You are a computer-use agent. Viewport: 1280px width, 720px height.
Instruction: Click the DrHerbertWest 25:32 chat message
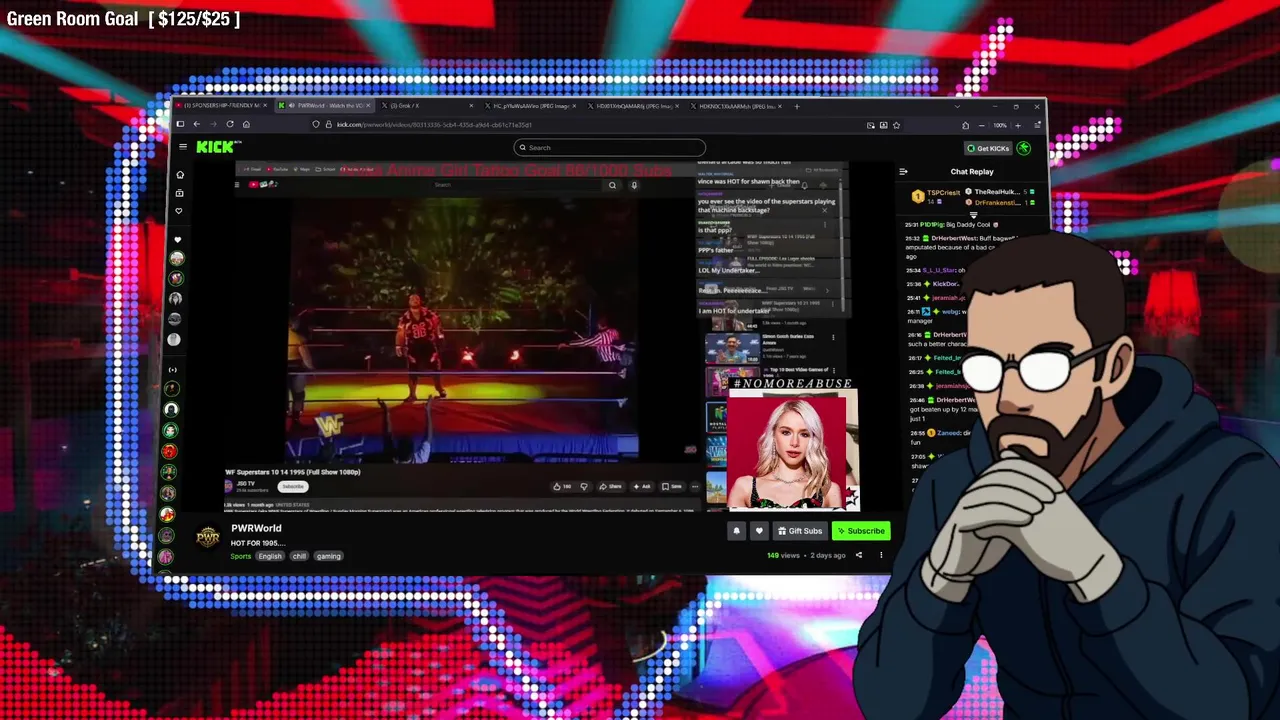[963, 245]
